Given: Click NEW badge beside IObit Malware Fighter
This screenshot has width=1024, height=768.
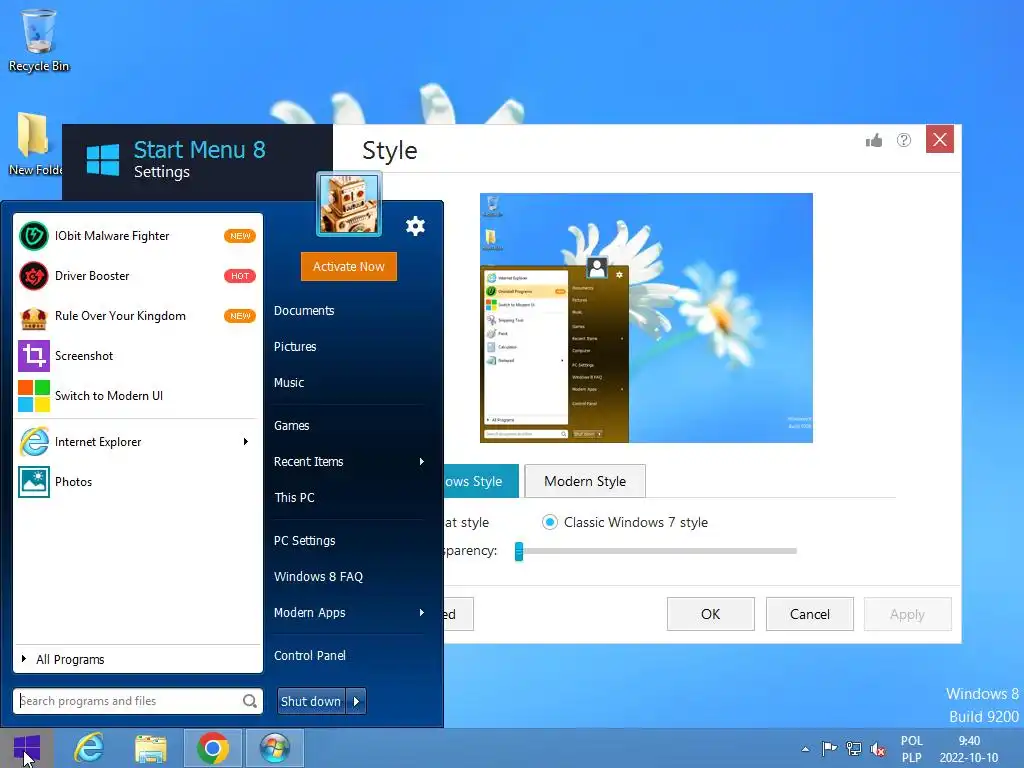Looking at the screenshot, I should coord(240,236).
